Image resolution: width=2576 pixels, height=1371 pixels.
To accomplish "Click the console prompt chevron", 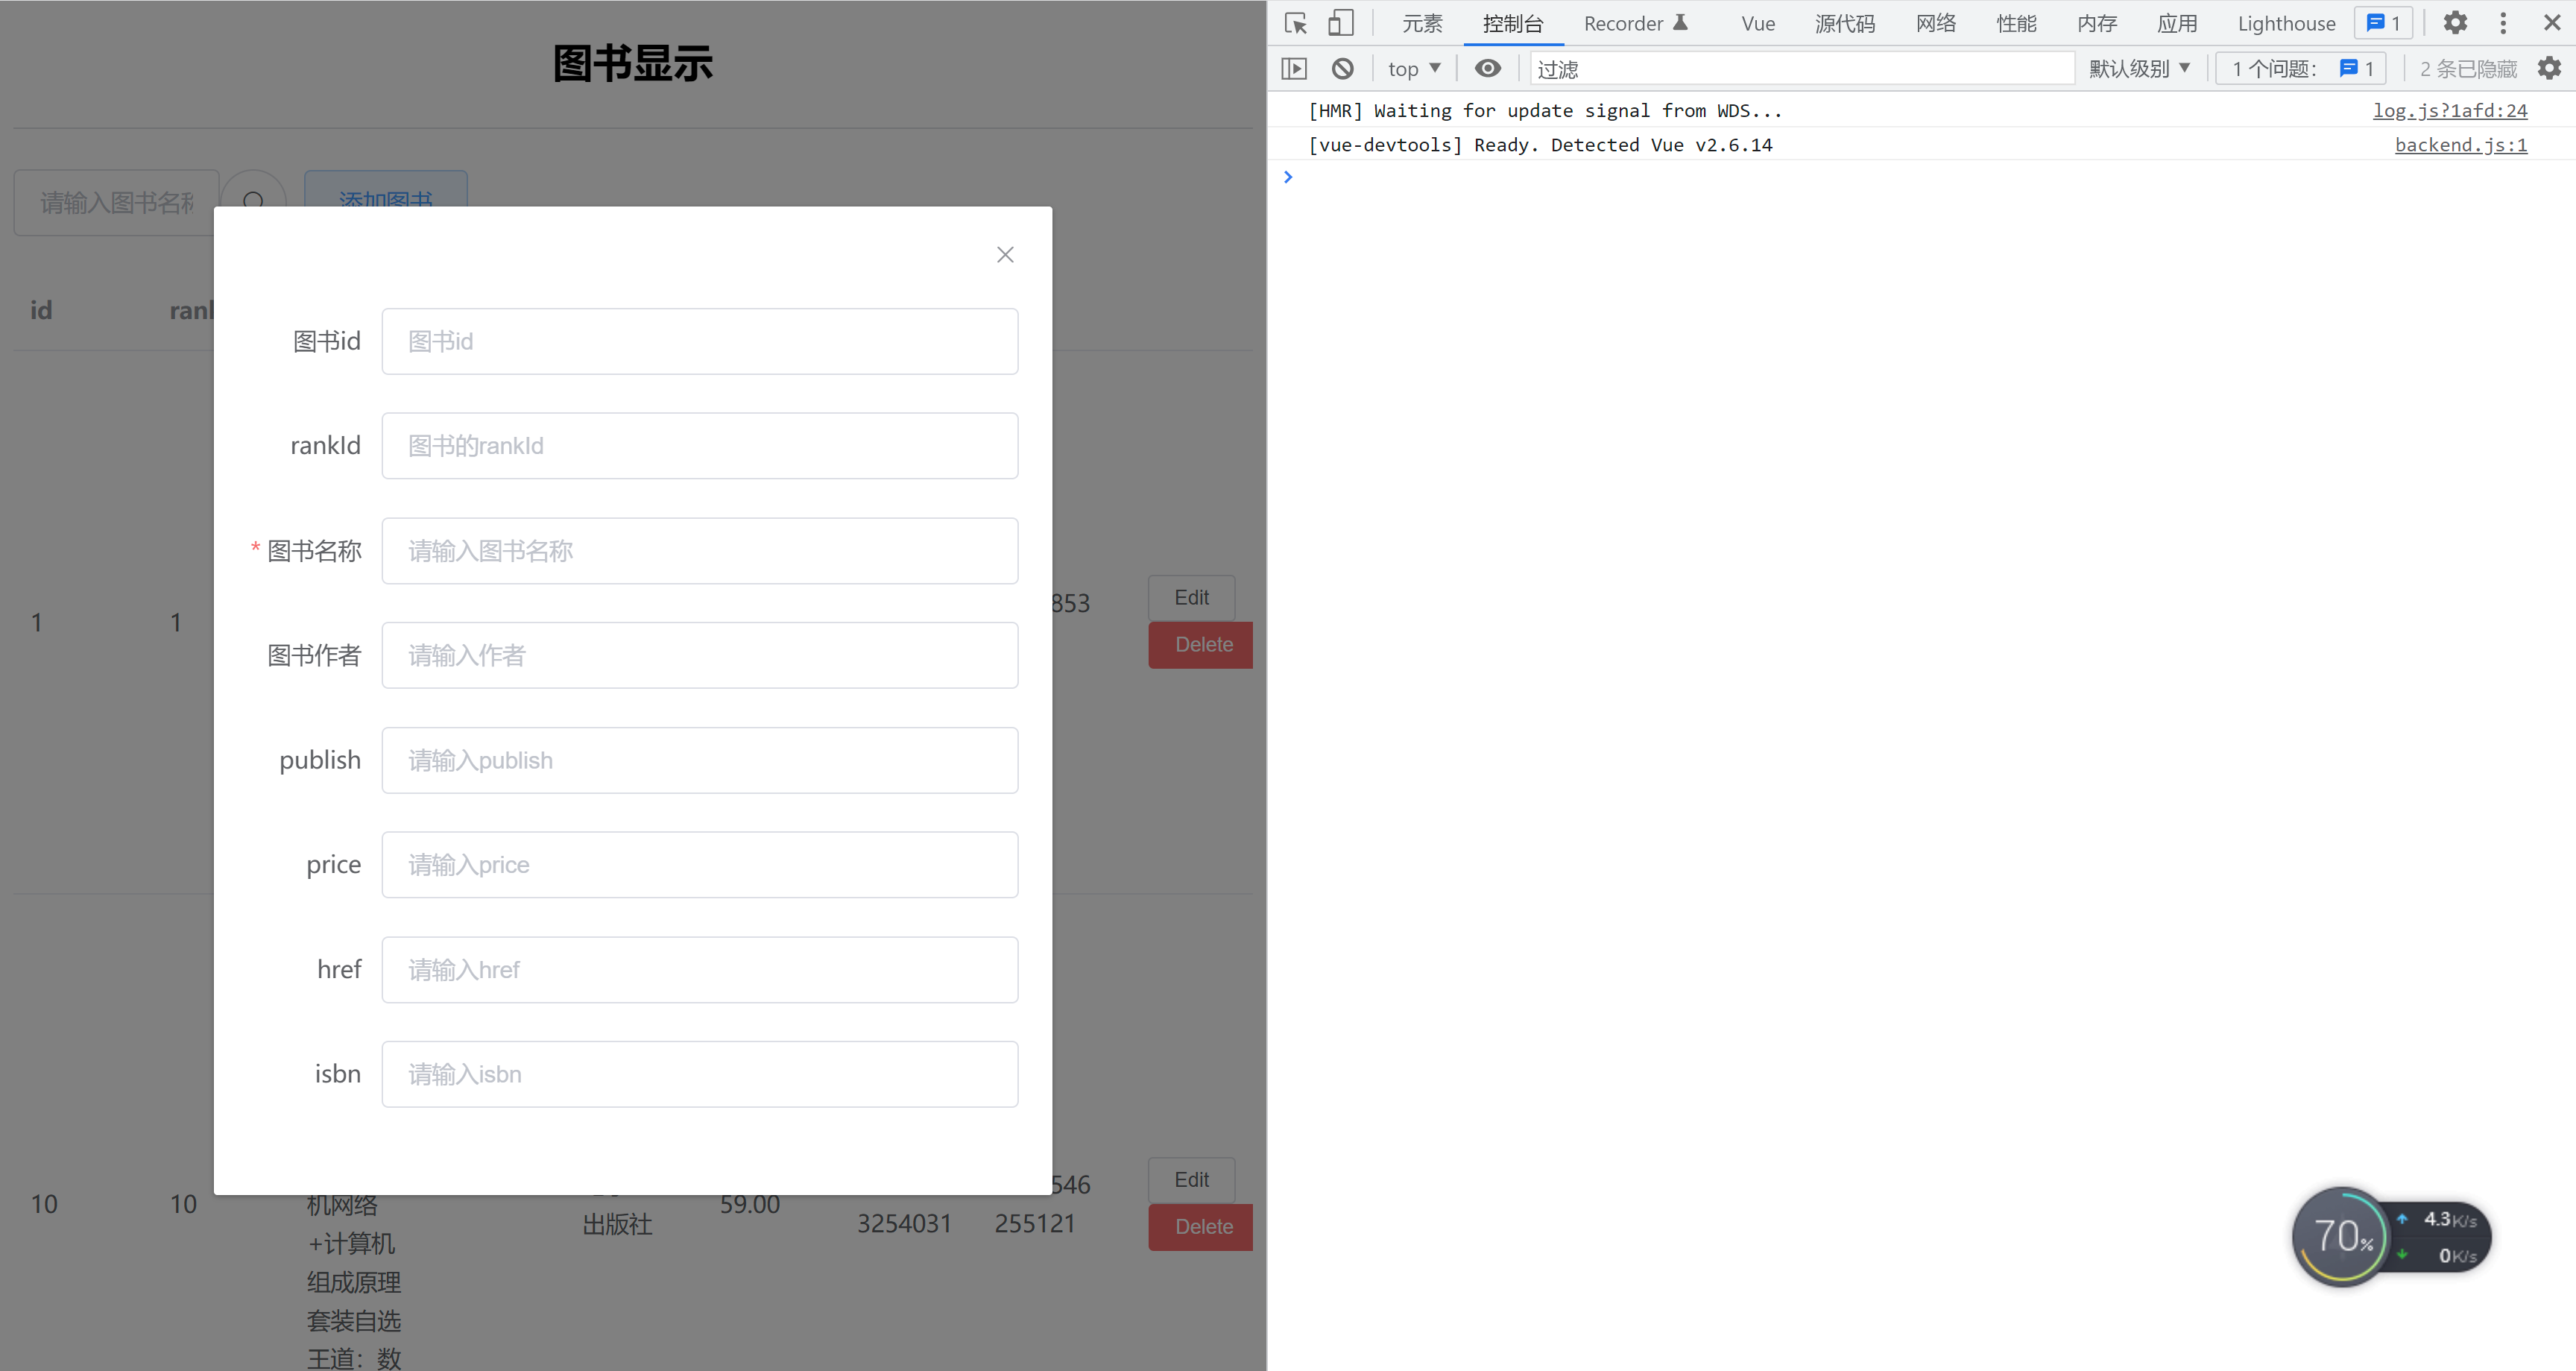I will [1288, 177].
